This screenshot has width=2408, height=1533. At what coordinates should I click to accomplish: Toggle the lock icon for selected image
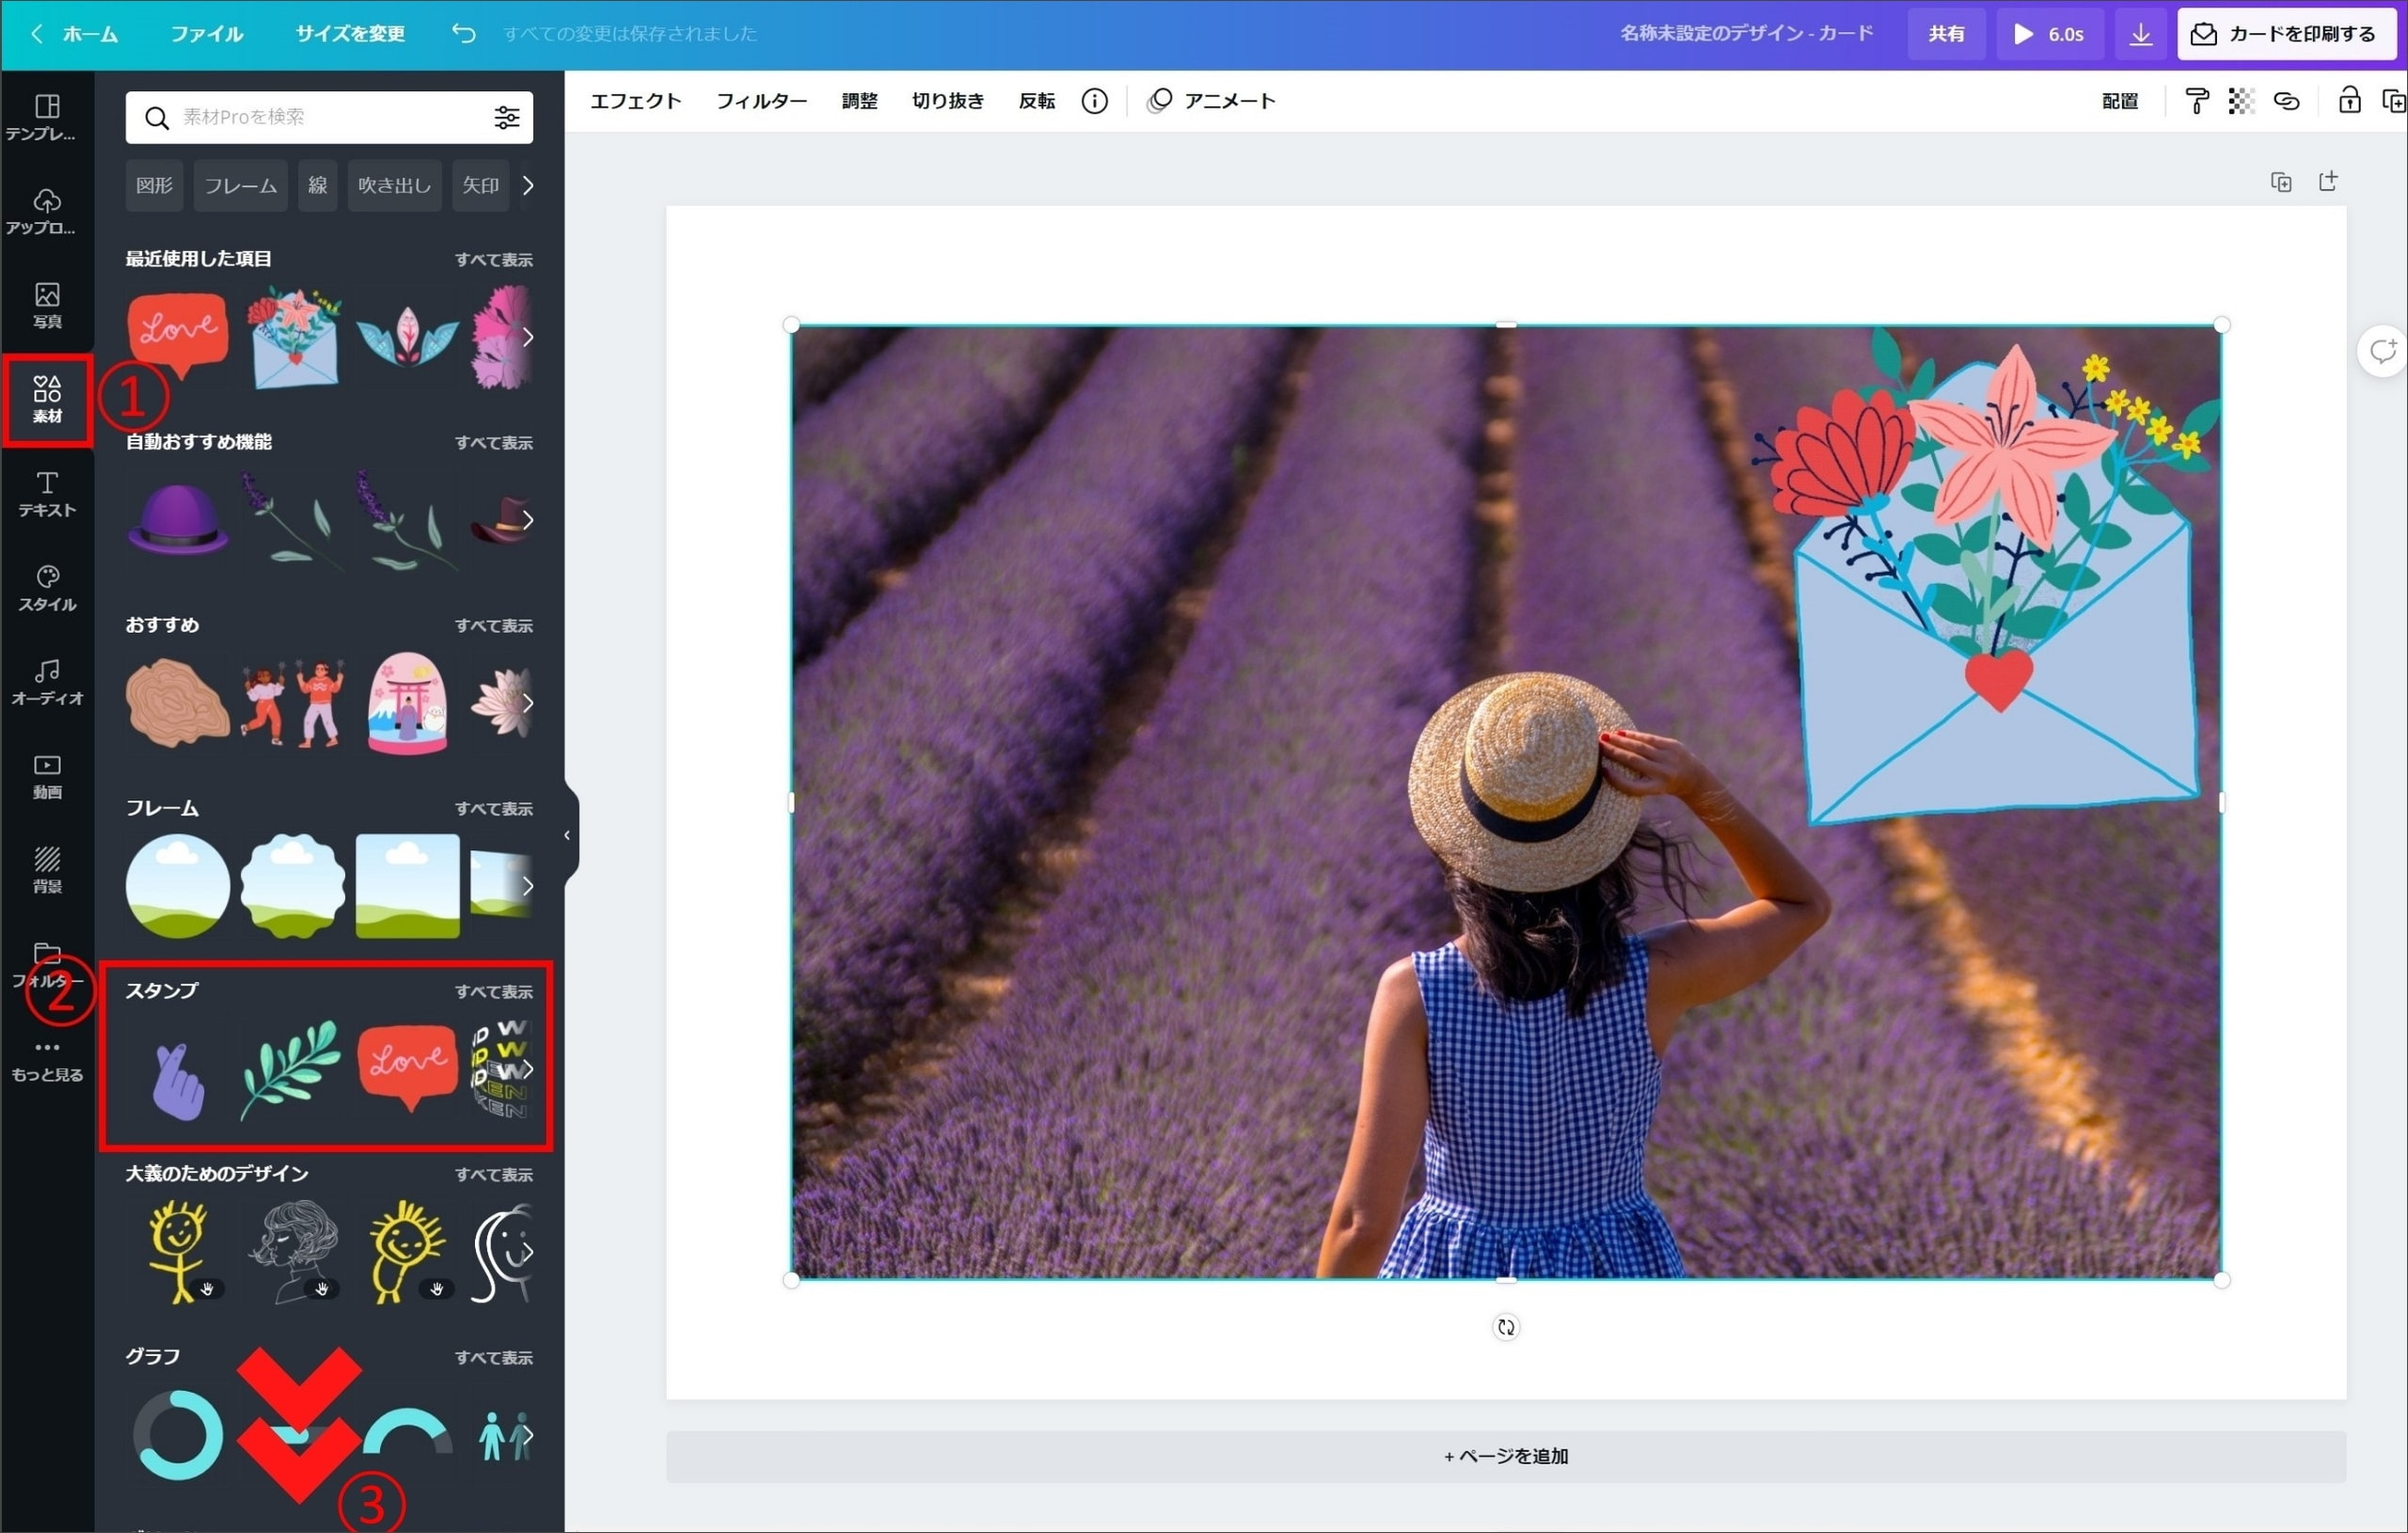point(2349,101)
